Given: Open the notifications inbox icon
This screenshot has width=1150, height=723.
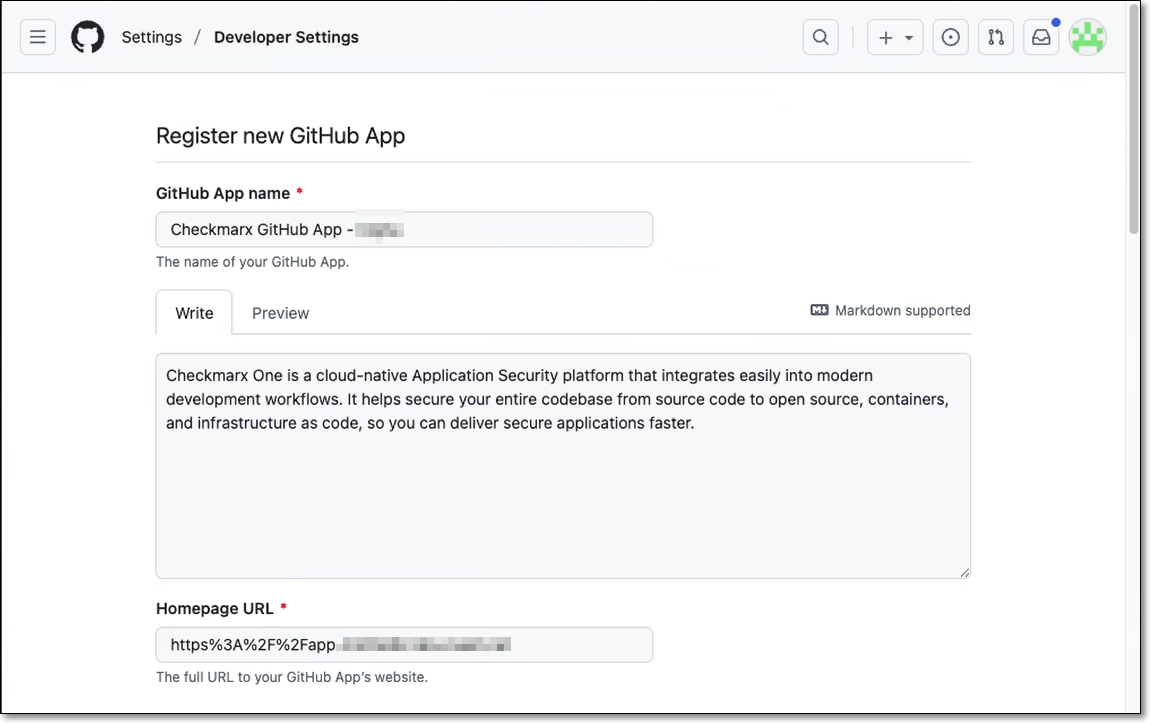Looking at the screenshot, I should point(1041,38).
